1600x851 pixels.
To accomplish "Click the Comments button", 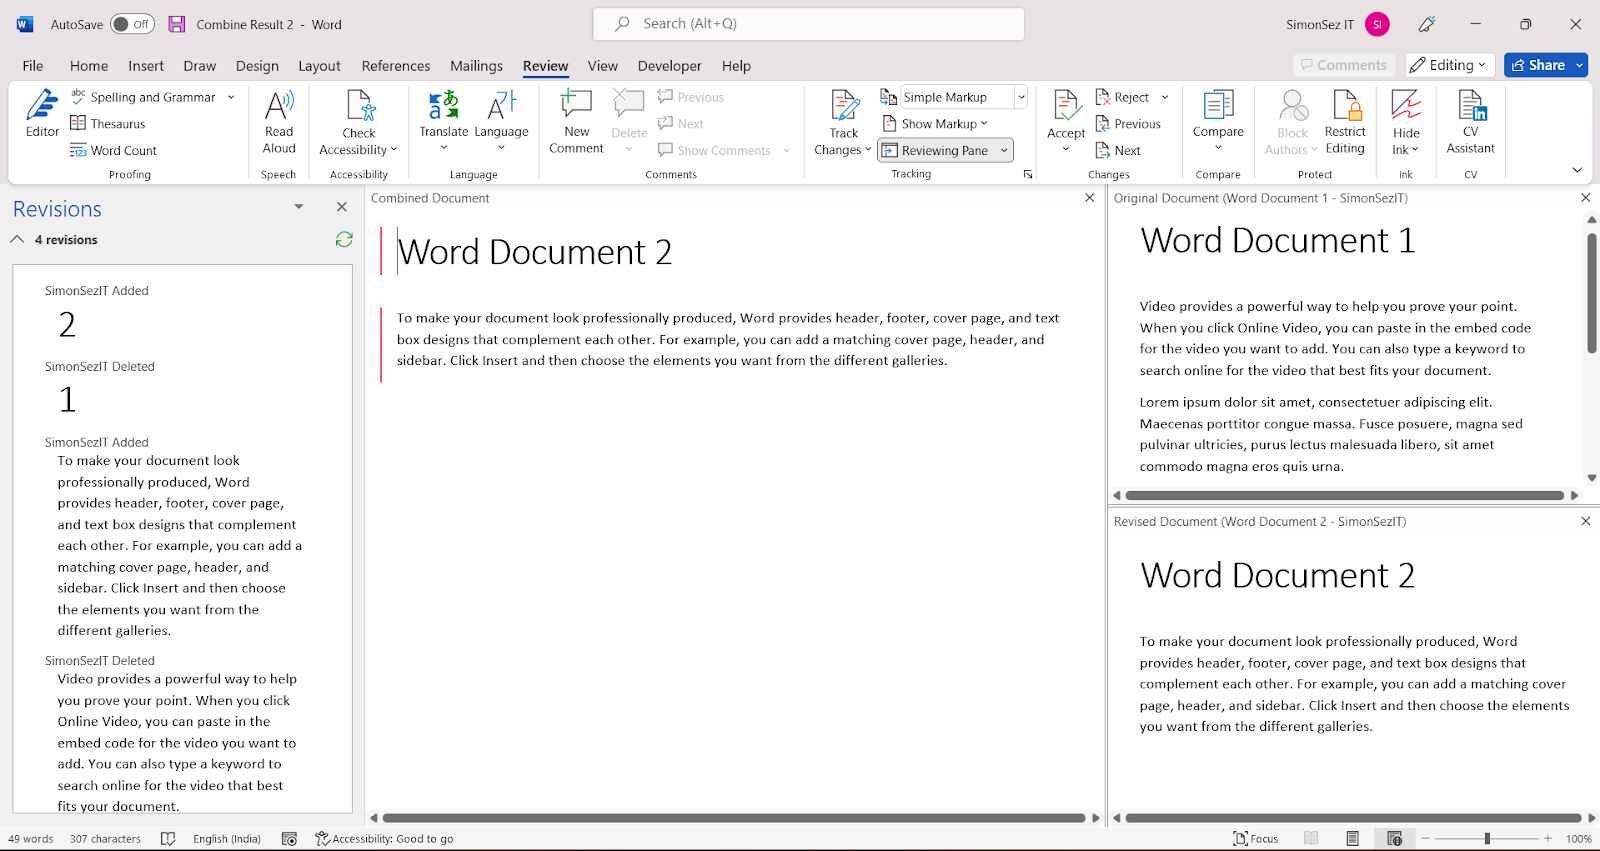I will coord(1344,65).
